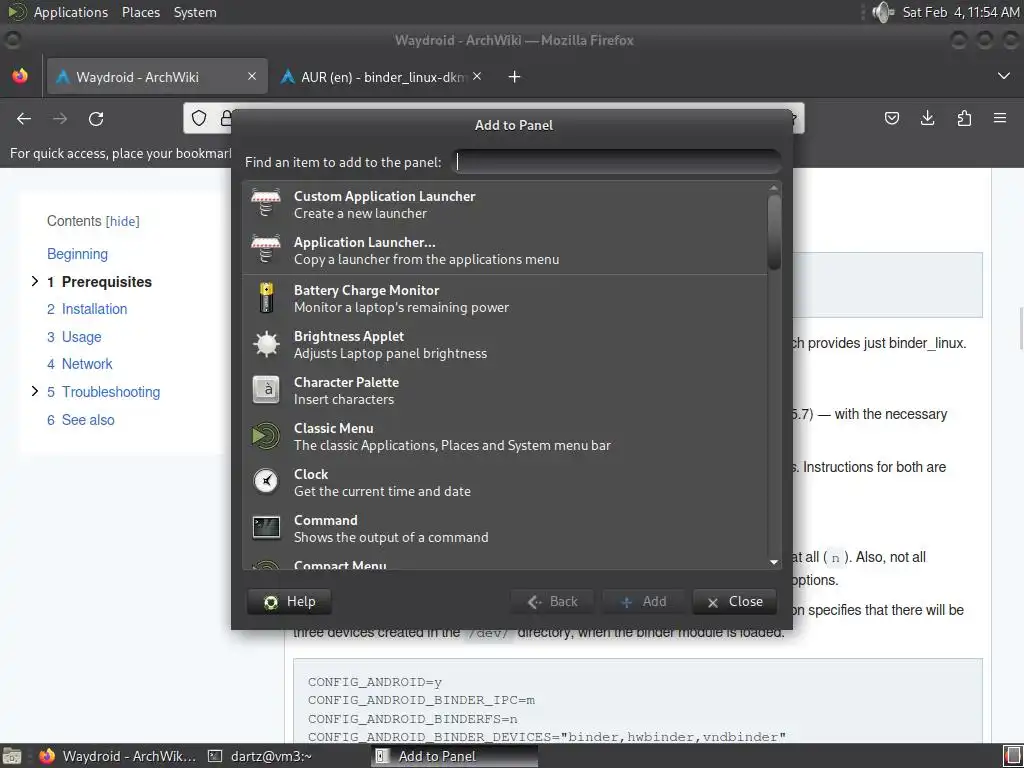Go to Beginning in contents

[x=77, y=254]
